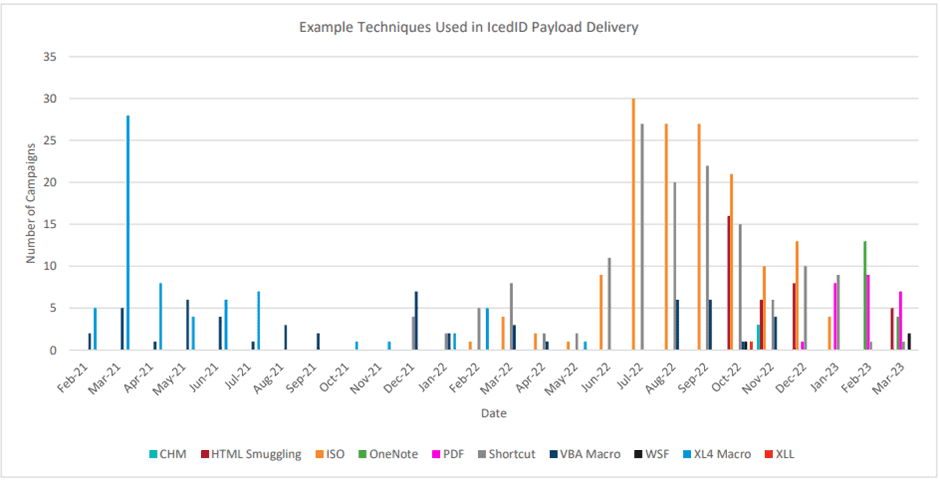Click the Nov-22 teal CHM bar
Viewport: 940px width, 481px height.
point(758,338)
